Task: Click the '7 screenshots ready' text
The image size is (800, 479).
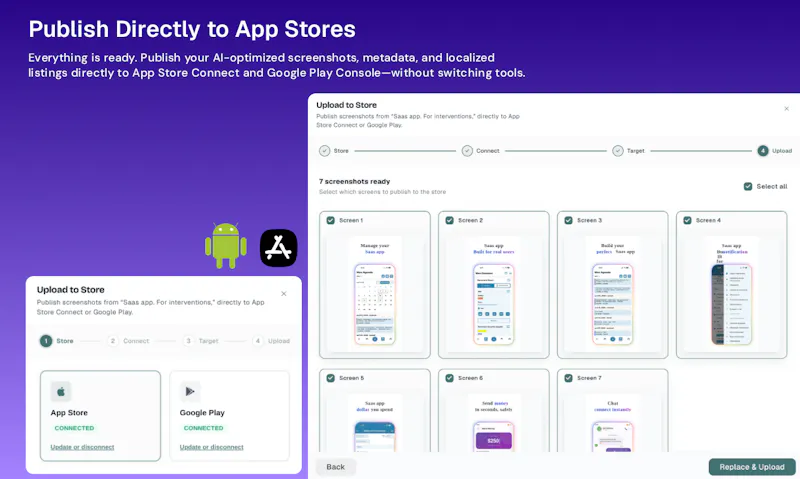Action: coord(355,182)
